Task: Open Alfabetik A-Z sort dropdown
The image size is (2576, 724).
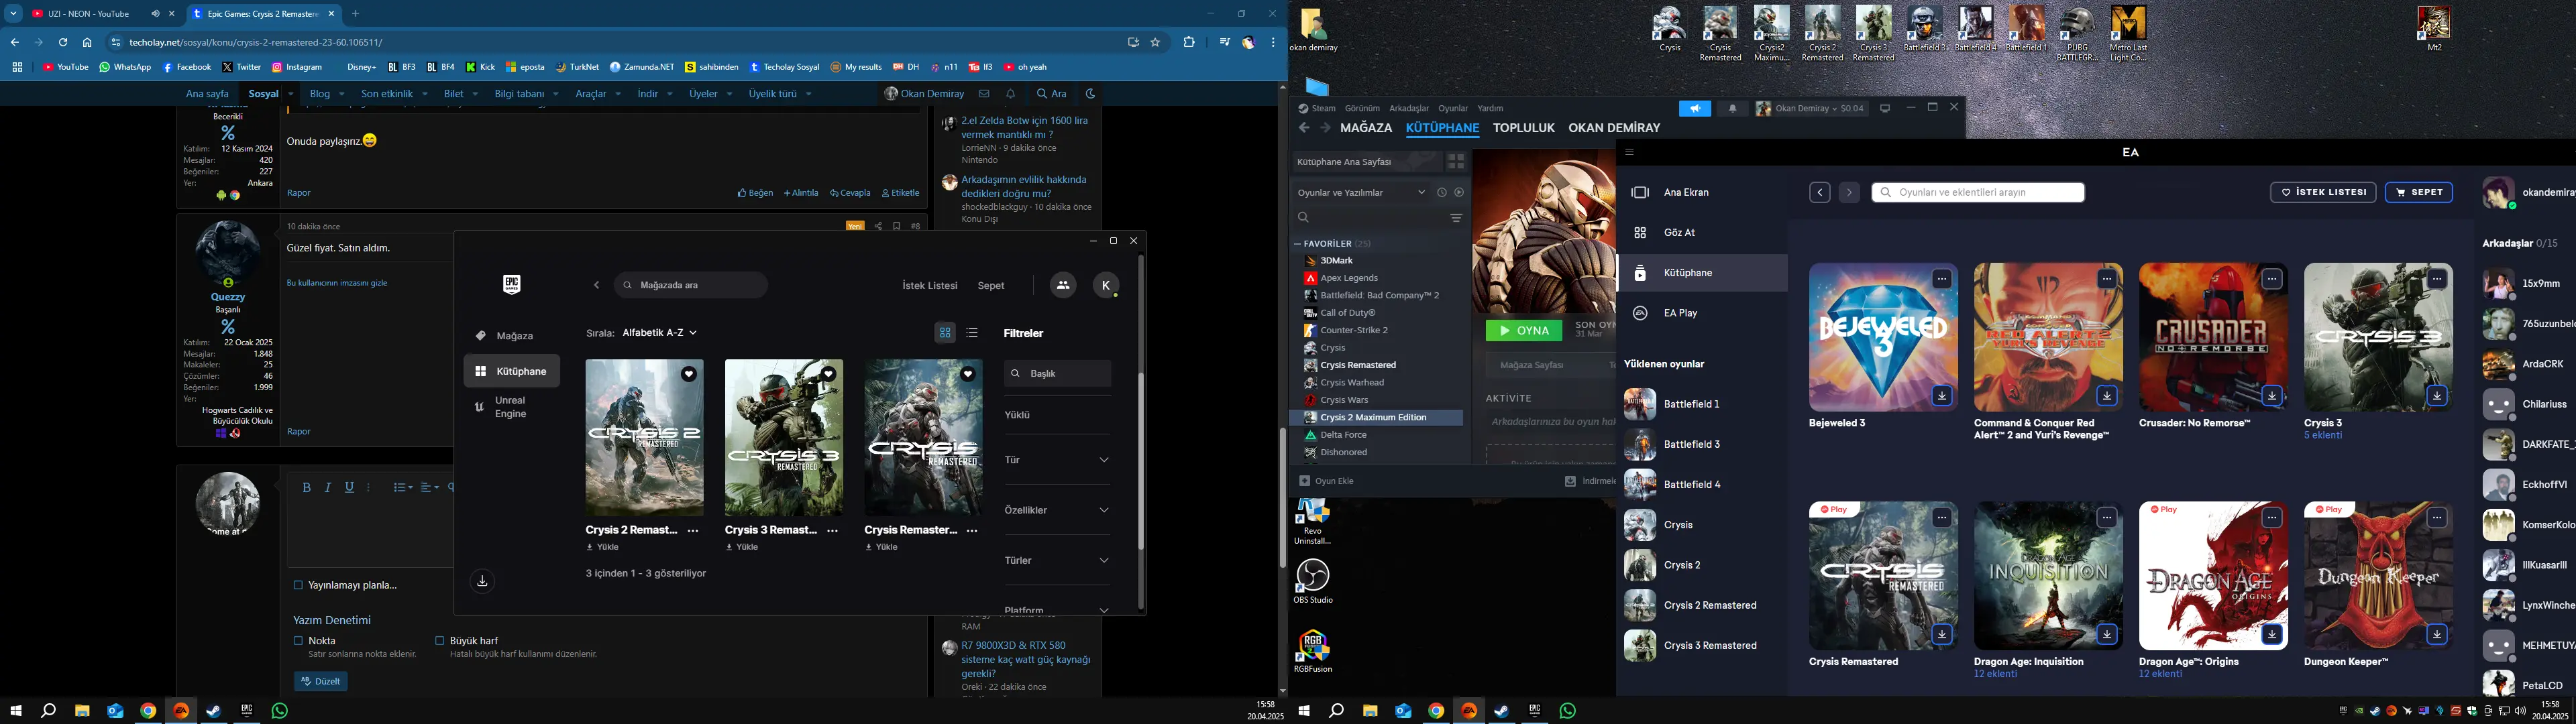Action: (659, 333)
